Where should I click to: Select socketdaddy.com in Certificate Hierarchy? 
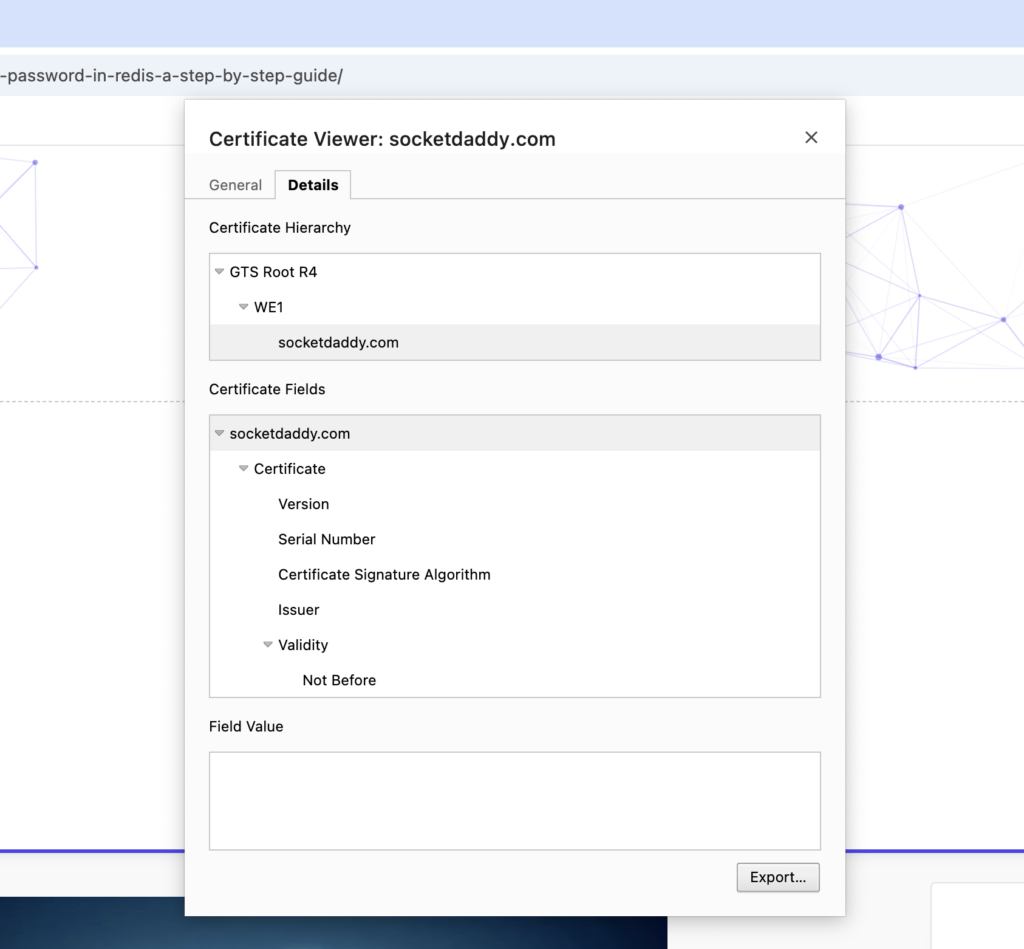coord(515,342)
